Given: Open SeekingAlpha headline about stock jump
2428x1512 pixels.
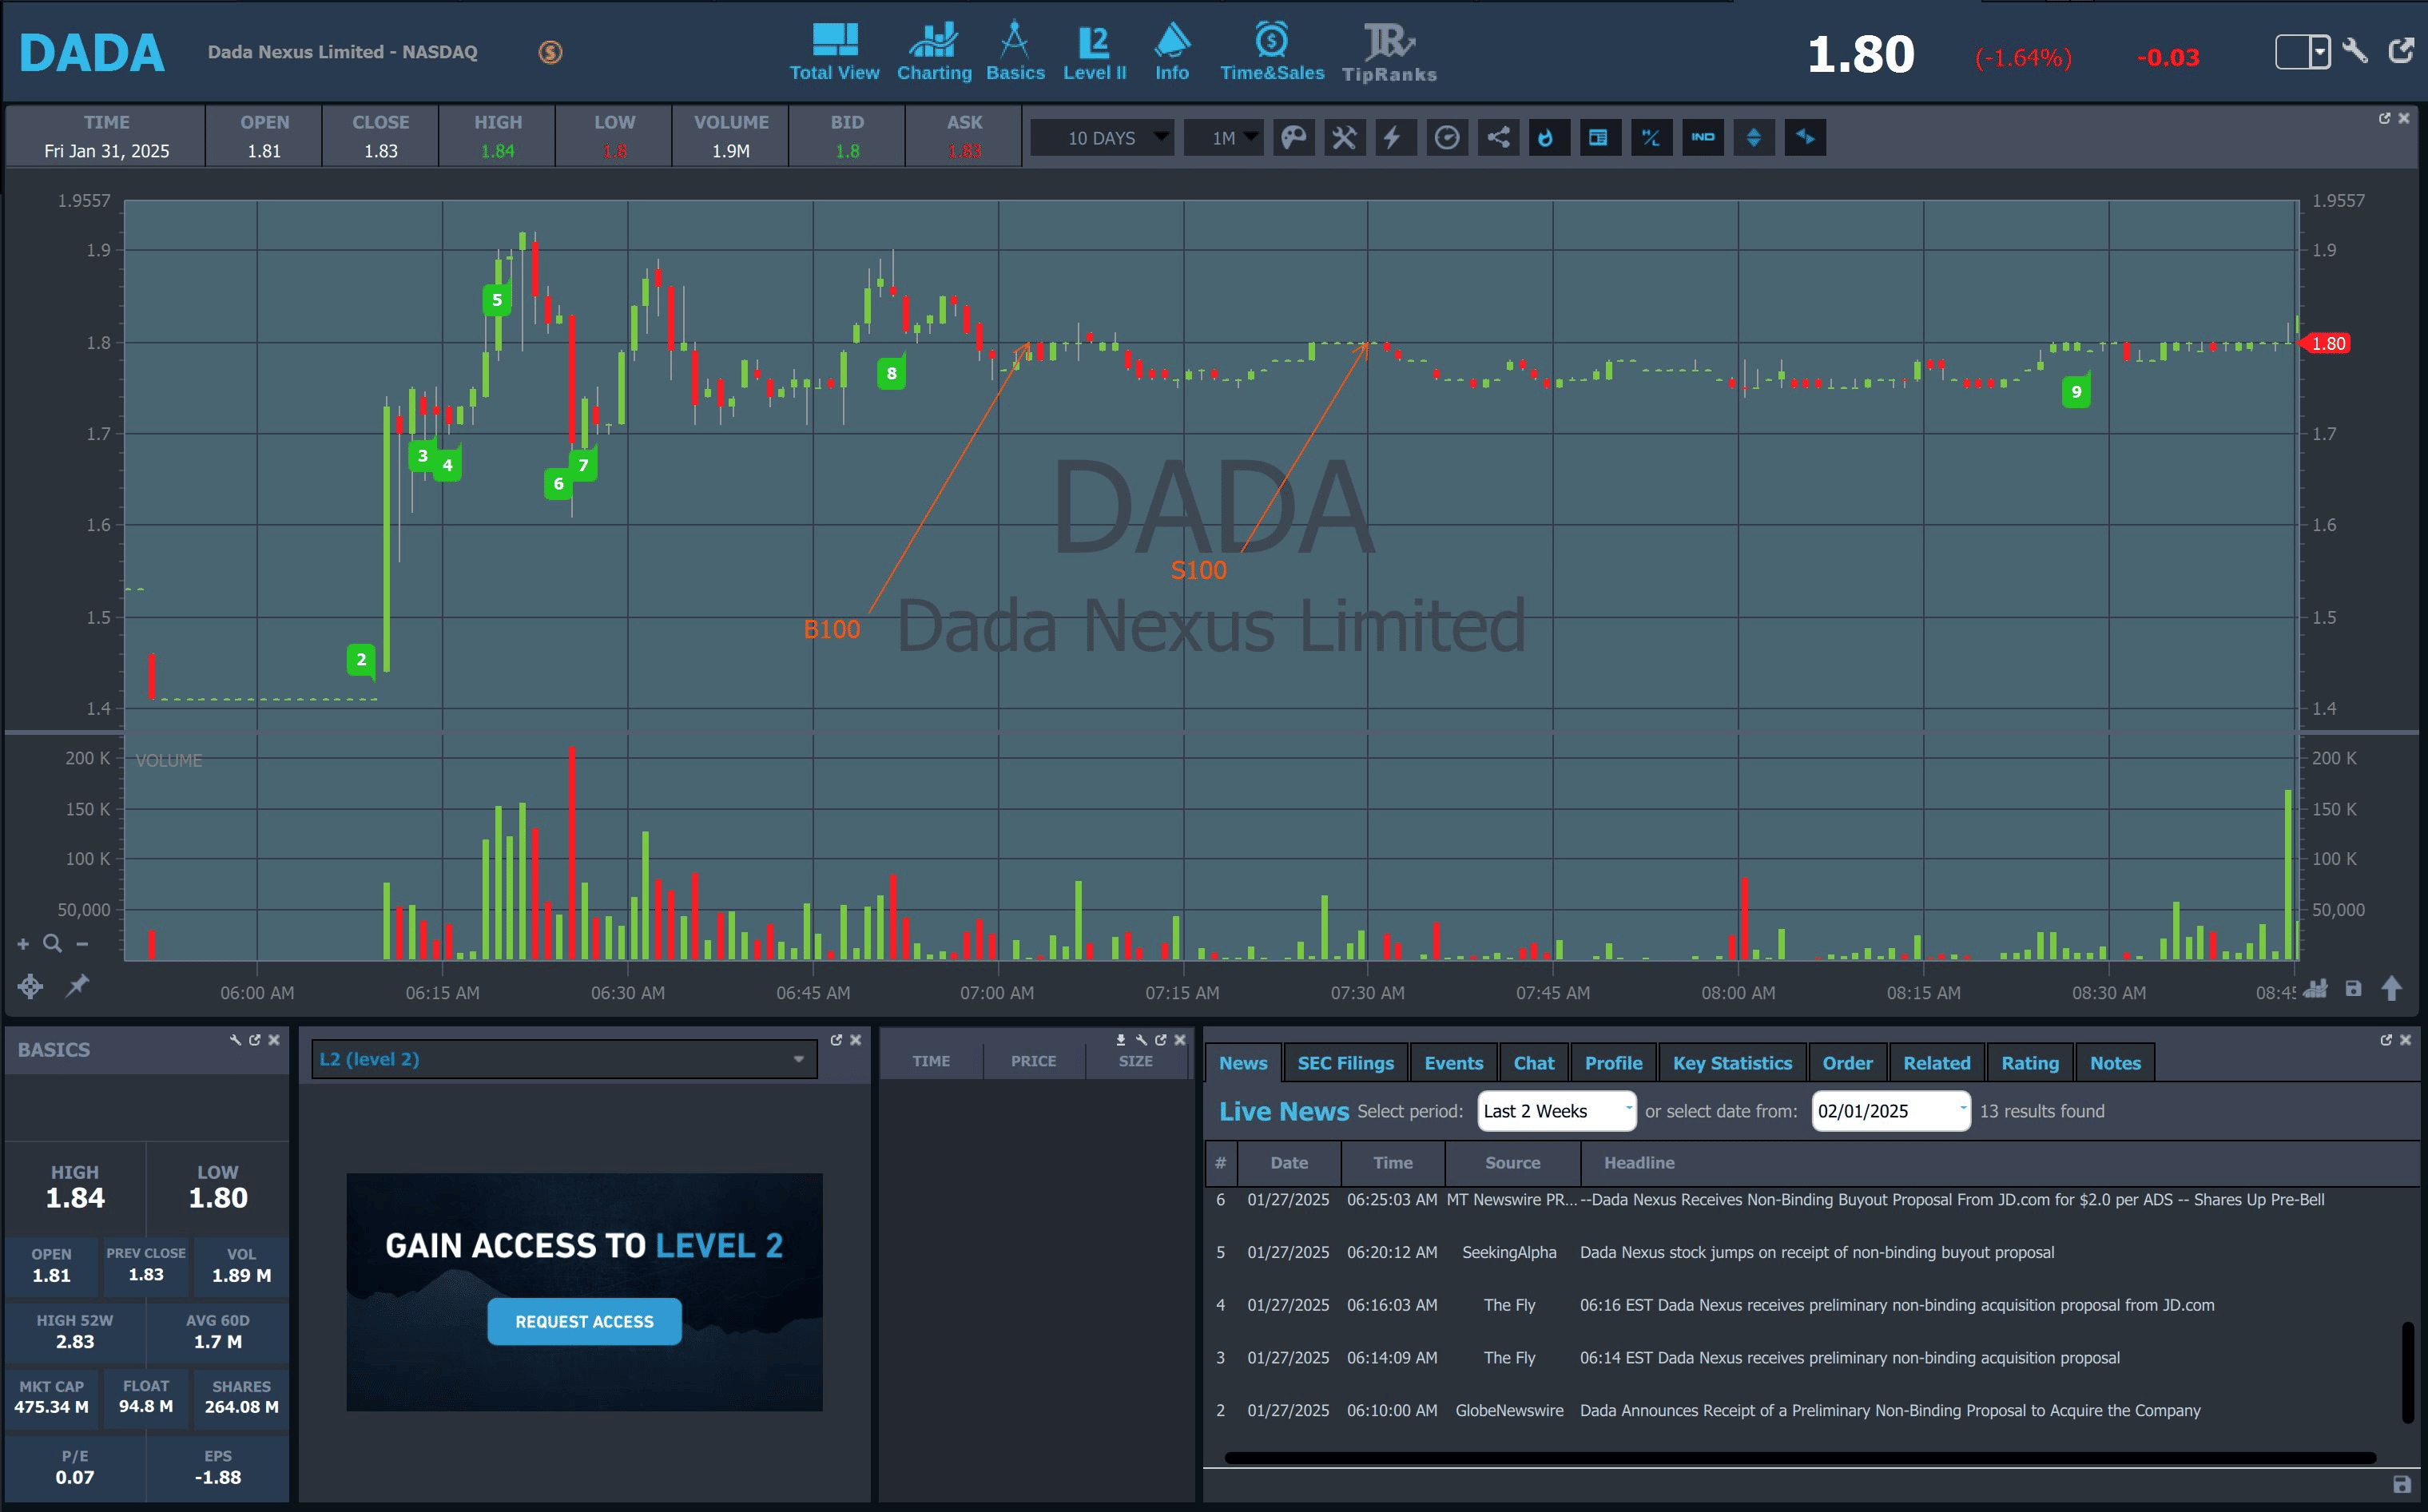Looking at the screenshot, I should (x=1816, y=1252).
